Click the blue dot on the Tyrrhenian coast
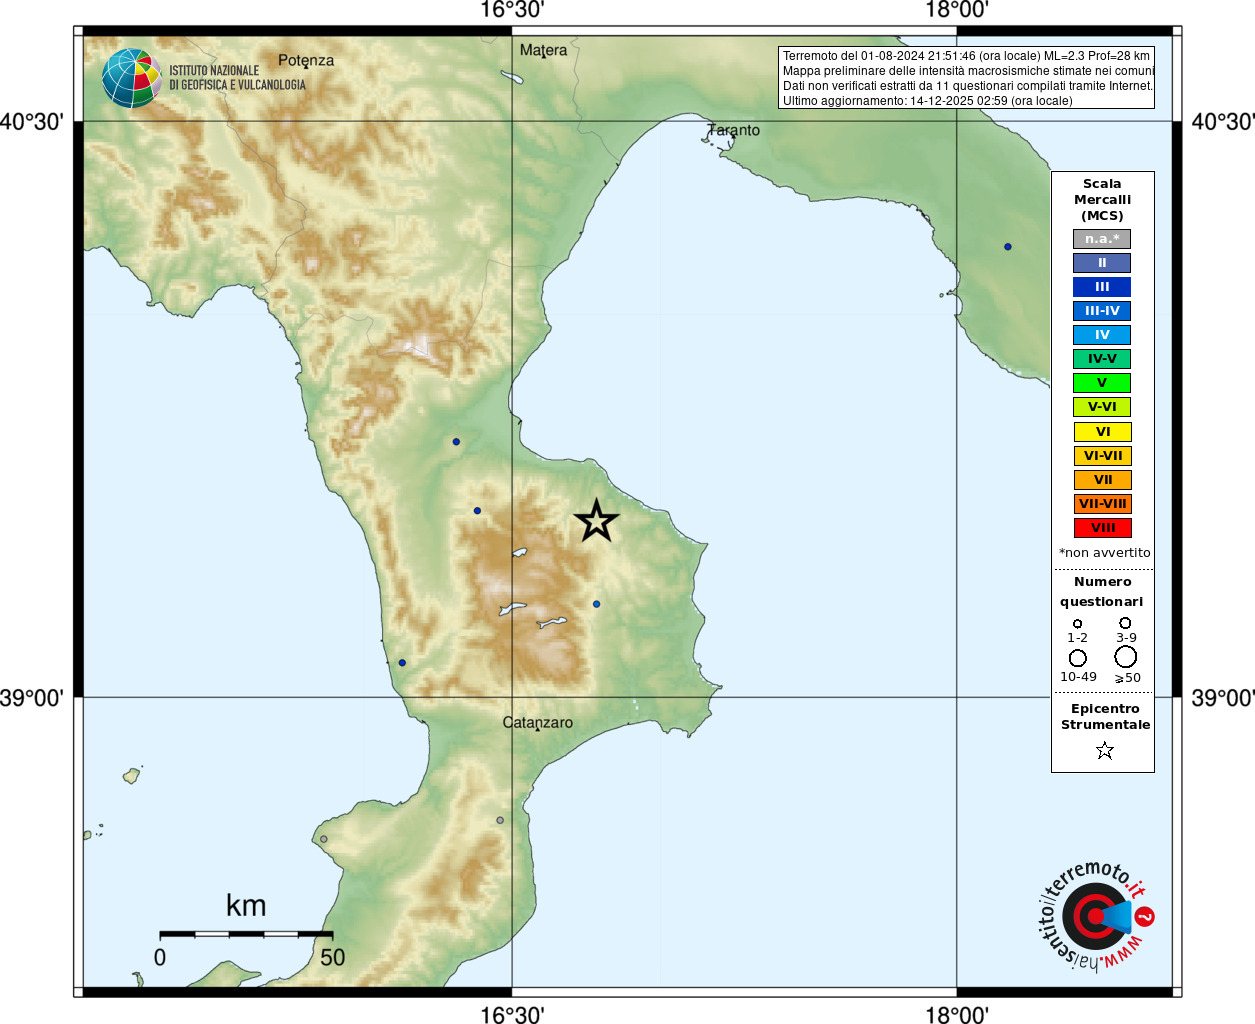 [402, 663]
